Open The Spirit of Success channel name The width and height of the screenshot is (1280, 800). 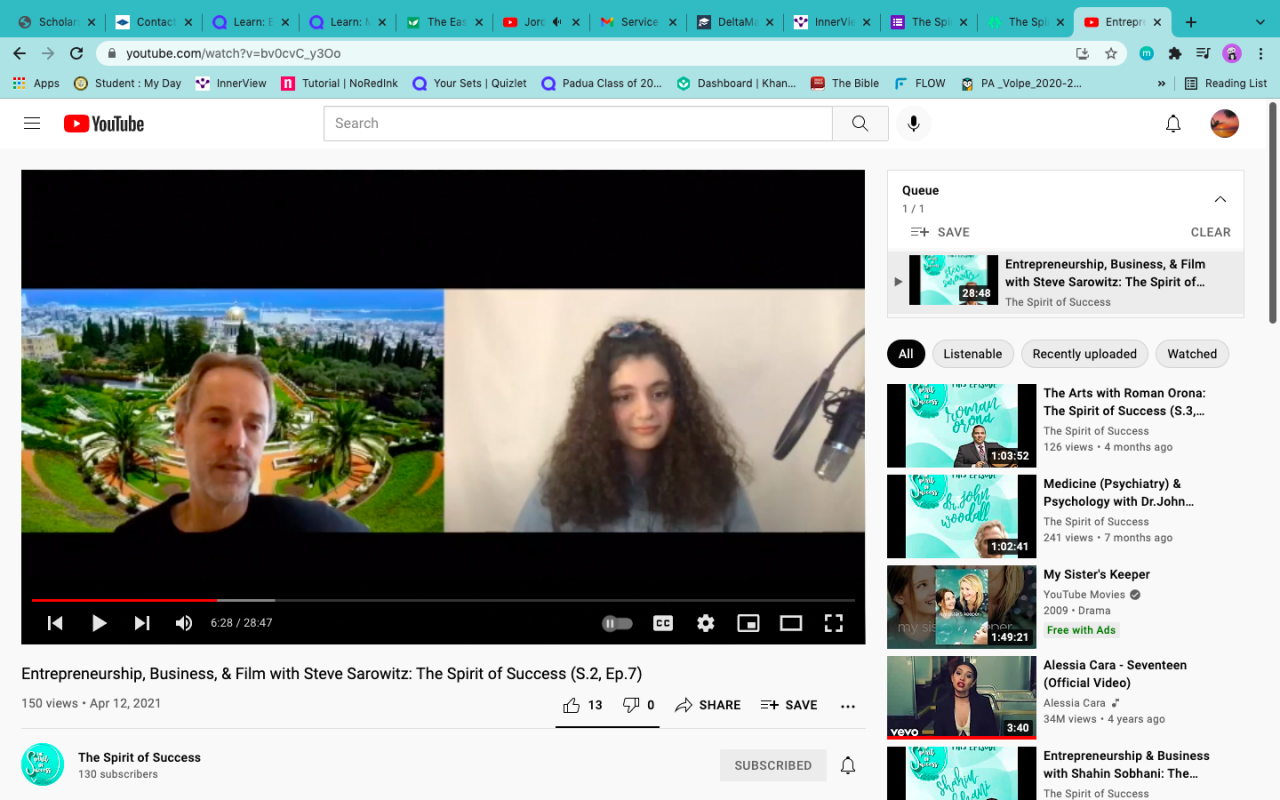139,757
